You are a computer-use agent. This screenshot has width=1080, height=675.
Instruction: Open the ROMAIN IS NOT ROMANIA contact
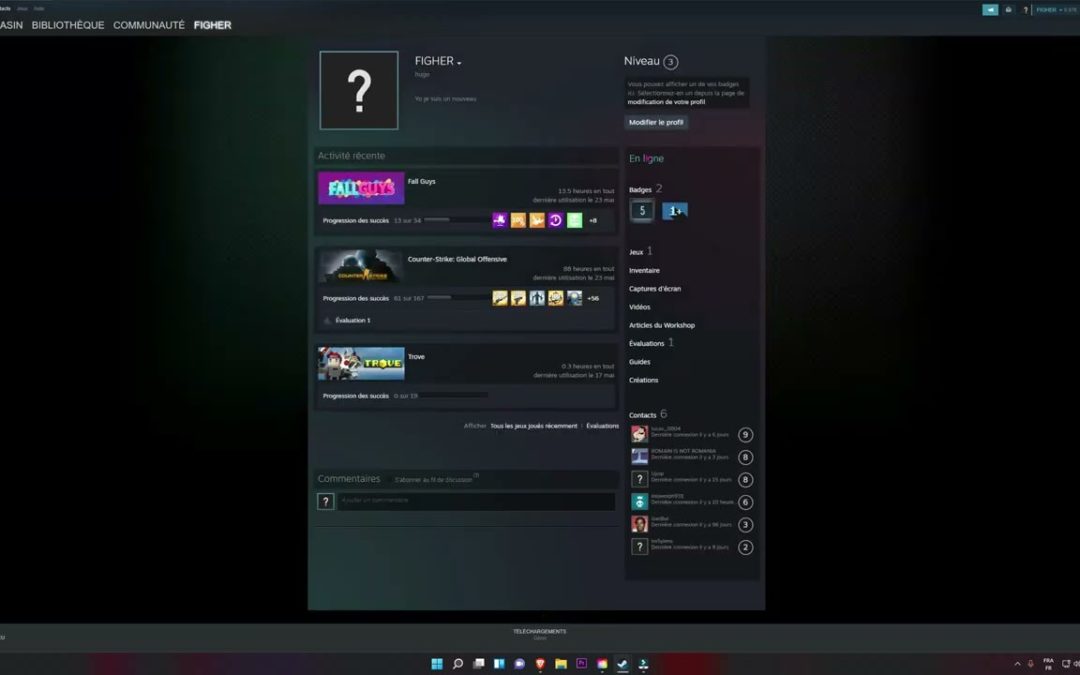click(x=692, y=457)
